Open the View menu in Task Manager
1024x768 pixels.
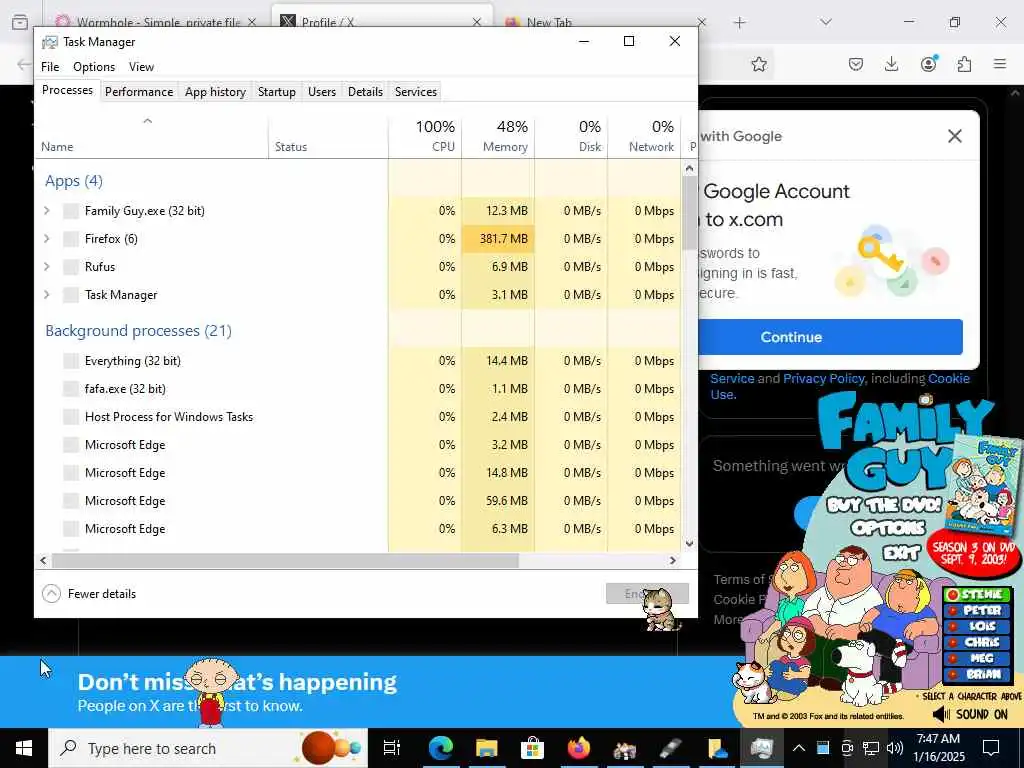click(x=141, y=67)
